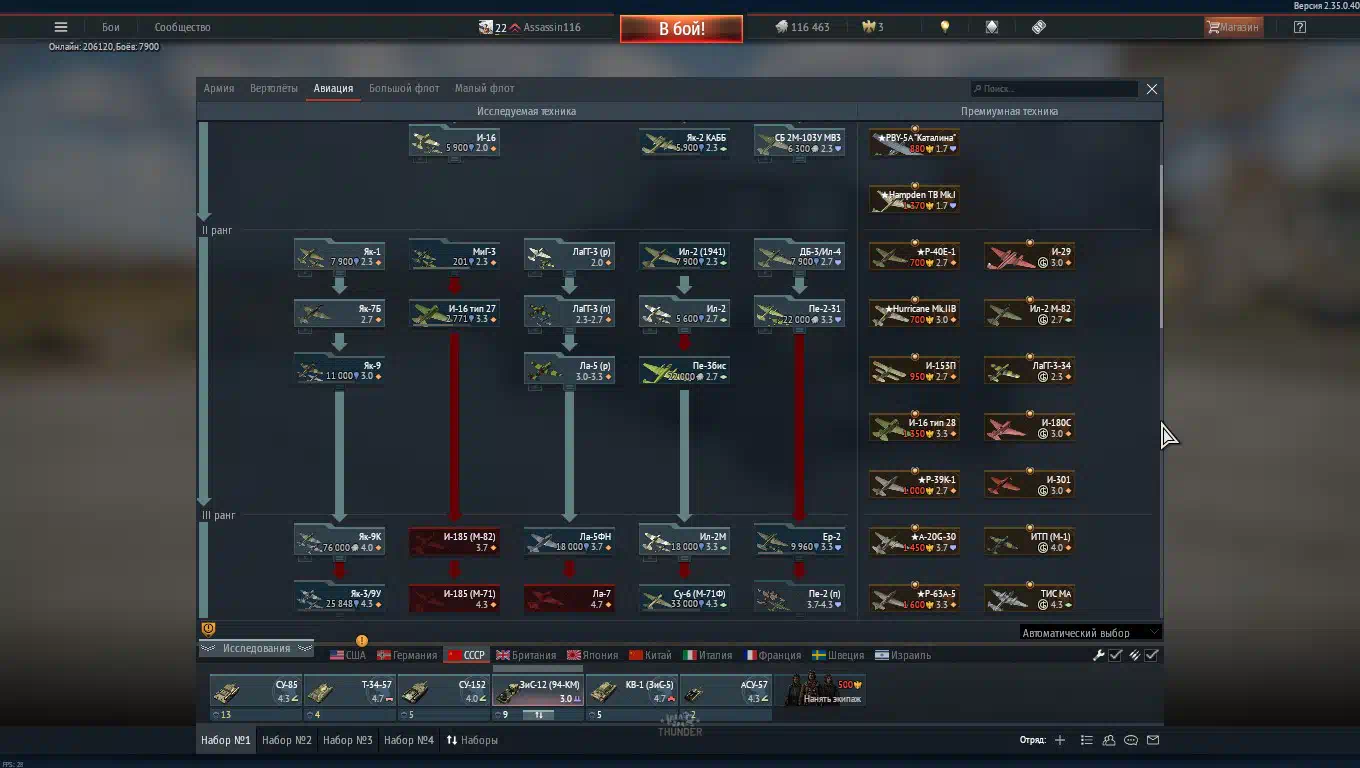Select the Швеция flag nation
Viewport: 1360px width, 768px height.
pyautogui.click(x=838, y=655)
